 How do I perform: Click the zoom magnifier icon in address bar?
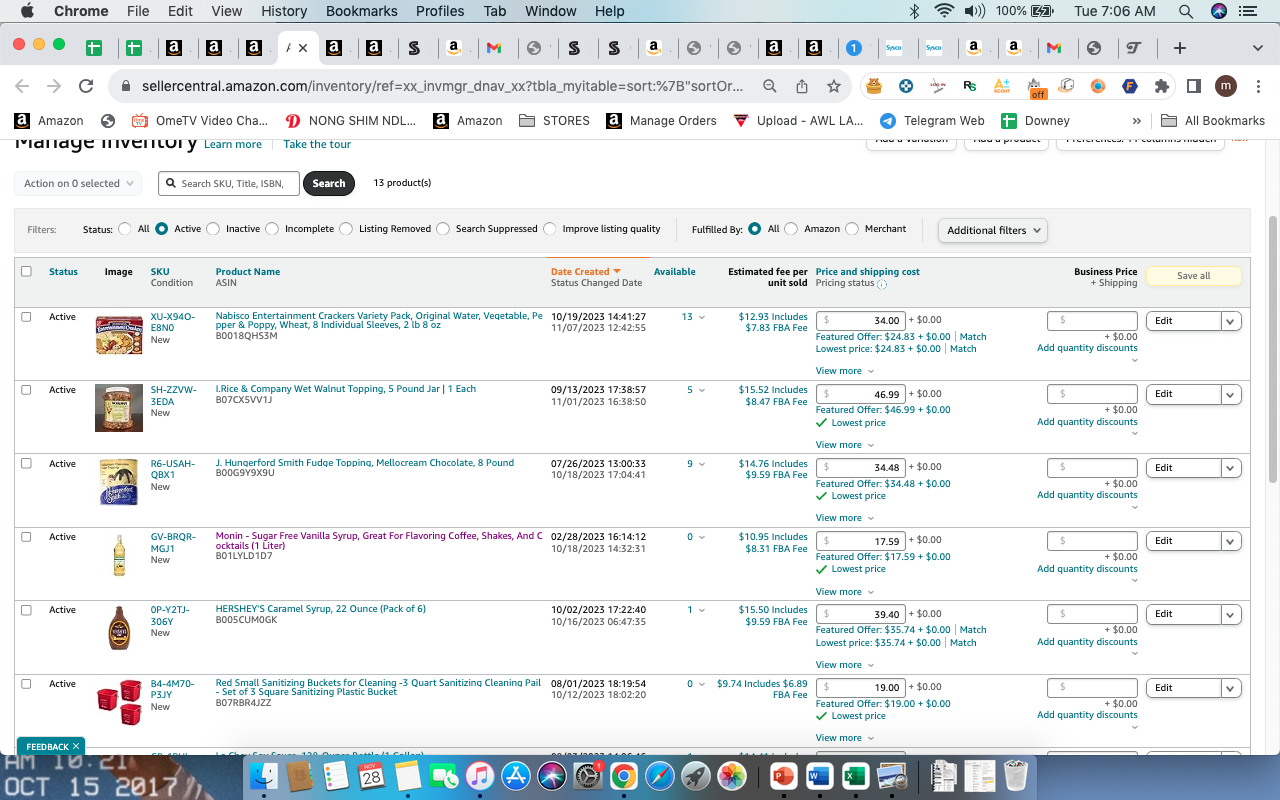coord(770,87)
